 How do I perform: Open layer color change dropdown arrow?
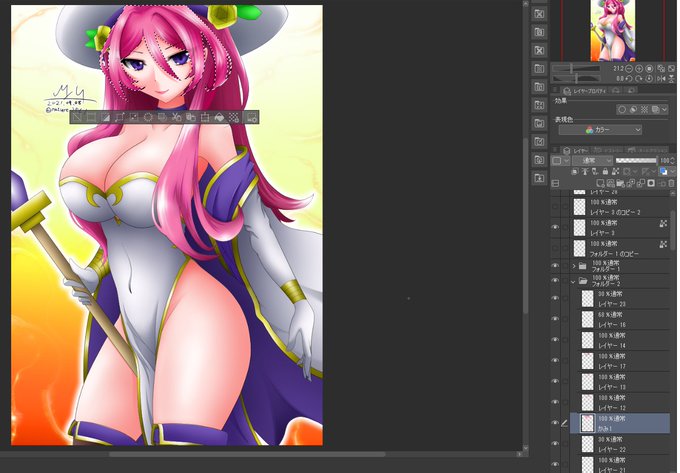click(x=673, y=172)
